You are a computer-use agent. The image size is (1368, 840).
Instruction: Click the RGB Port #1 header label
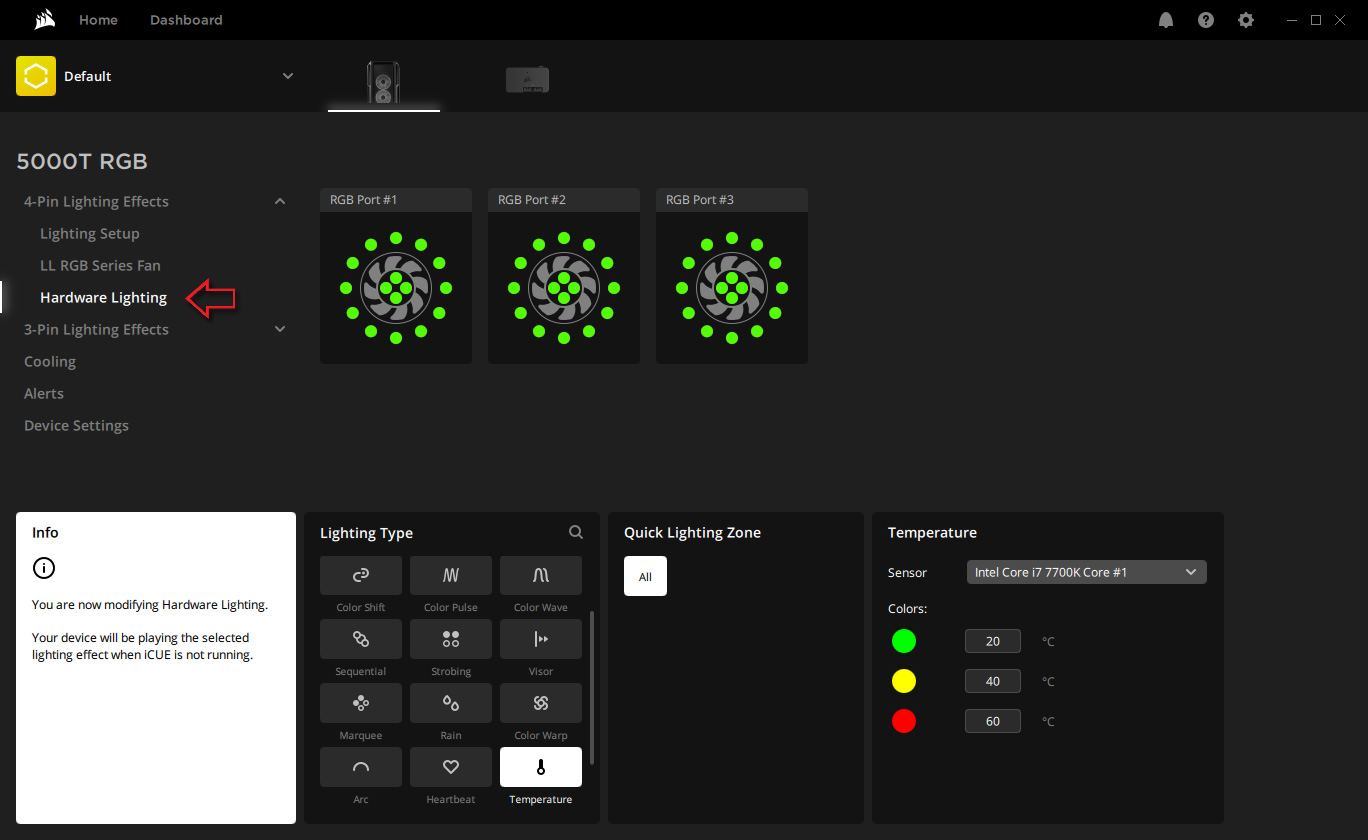tap(364, 200)
